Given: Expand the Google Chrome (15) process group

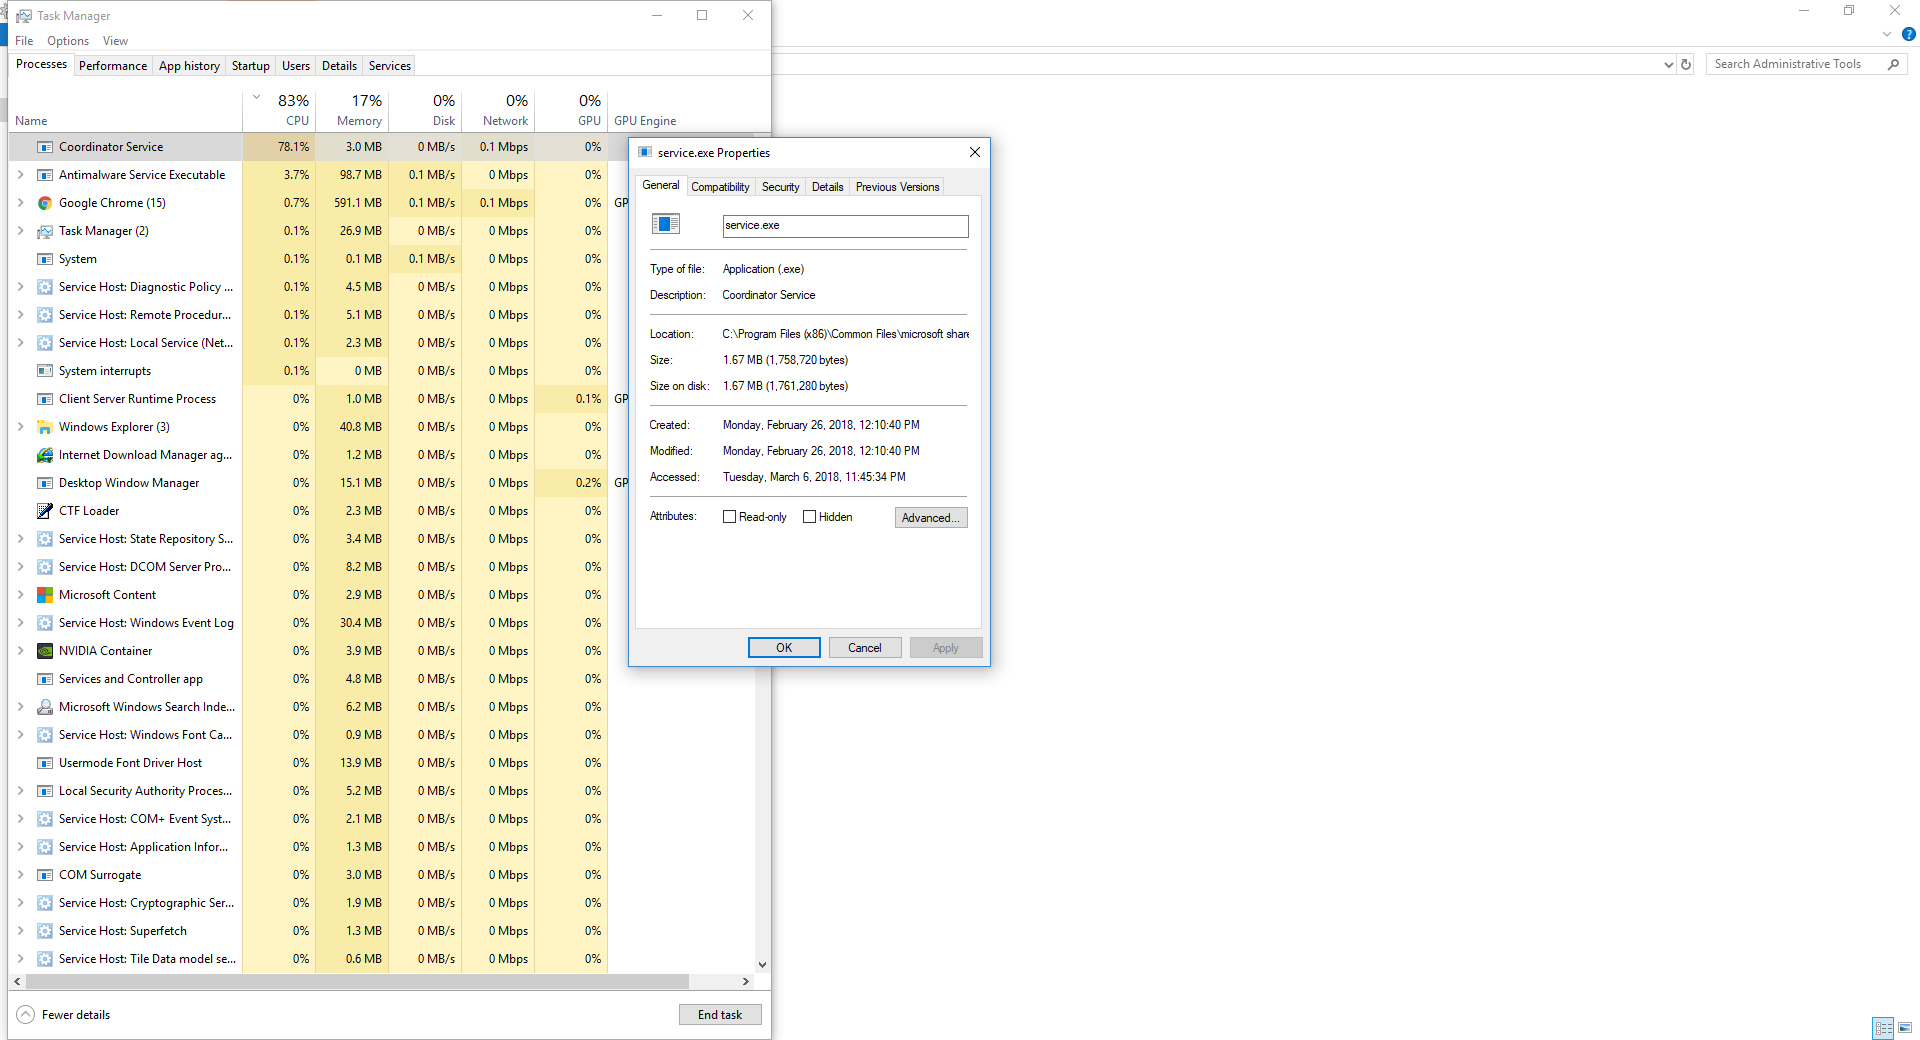Looking at the screenshot, I should click(20, 203).
